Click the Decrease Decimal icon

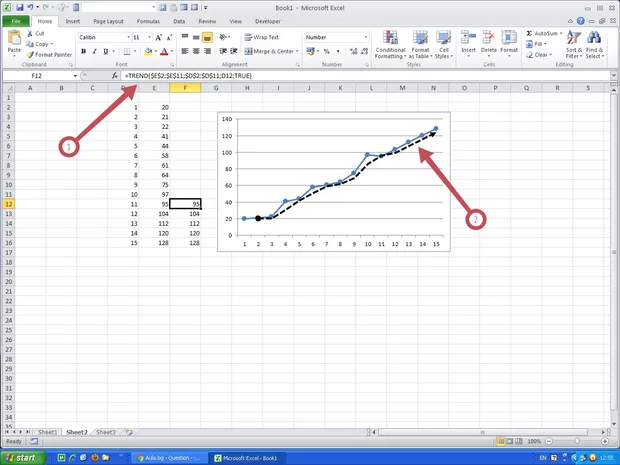pos(364,51)
